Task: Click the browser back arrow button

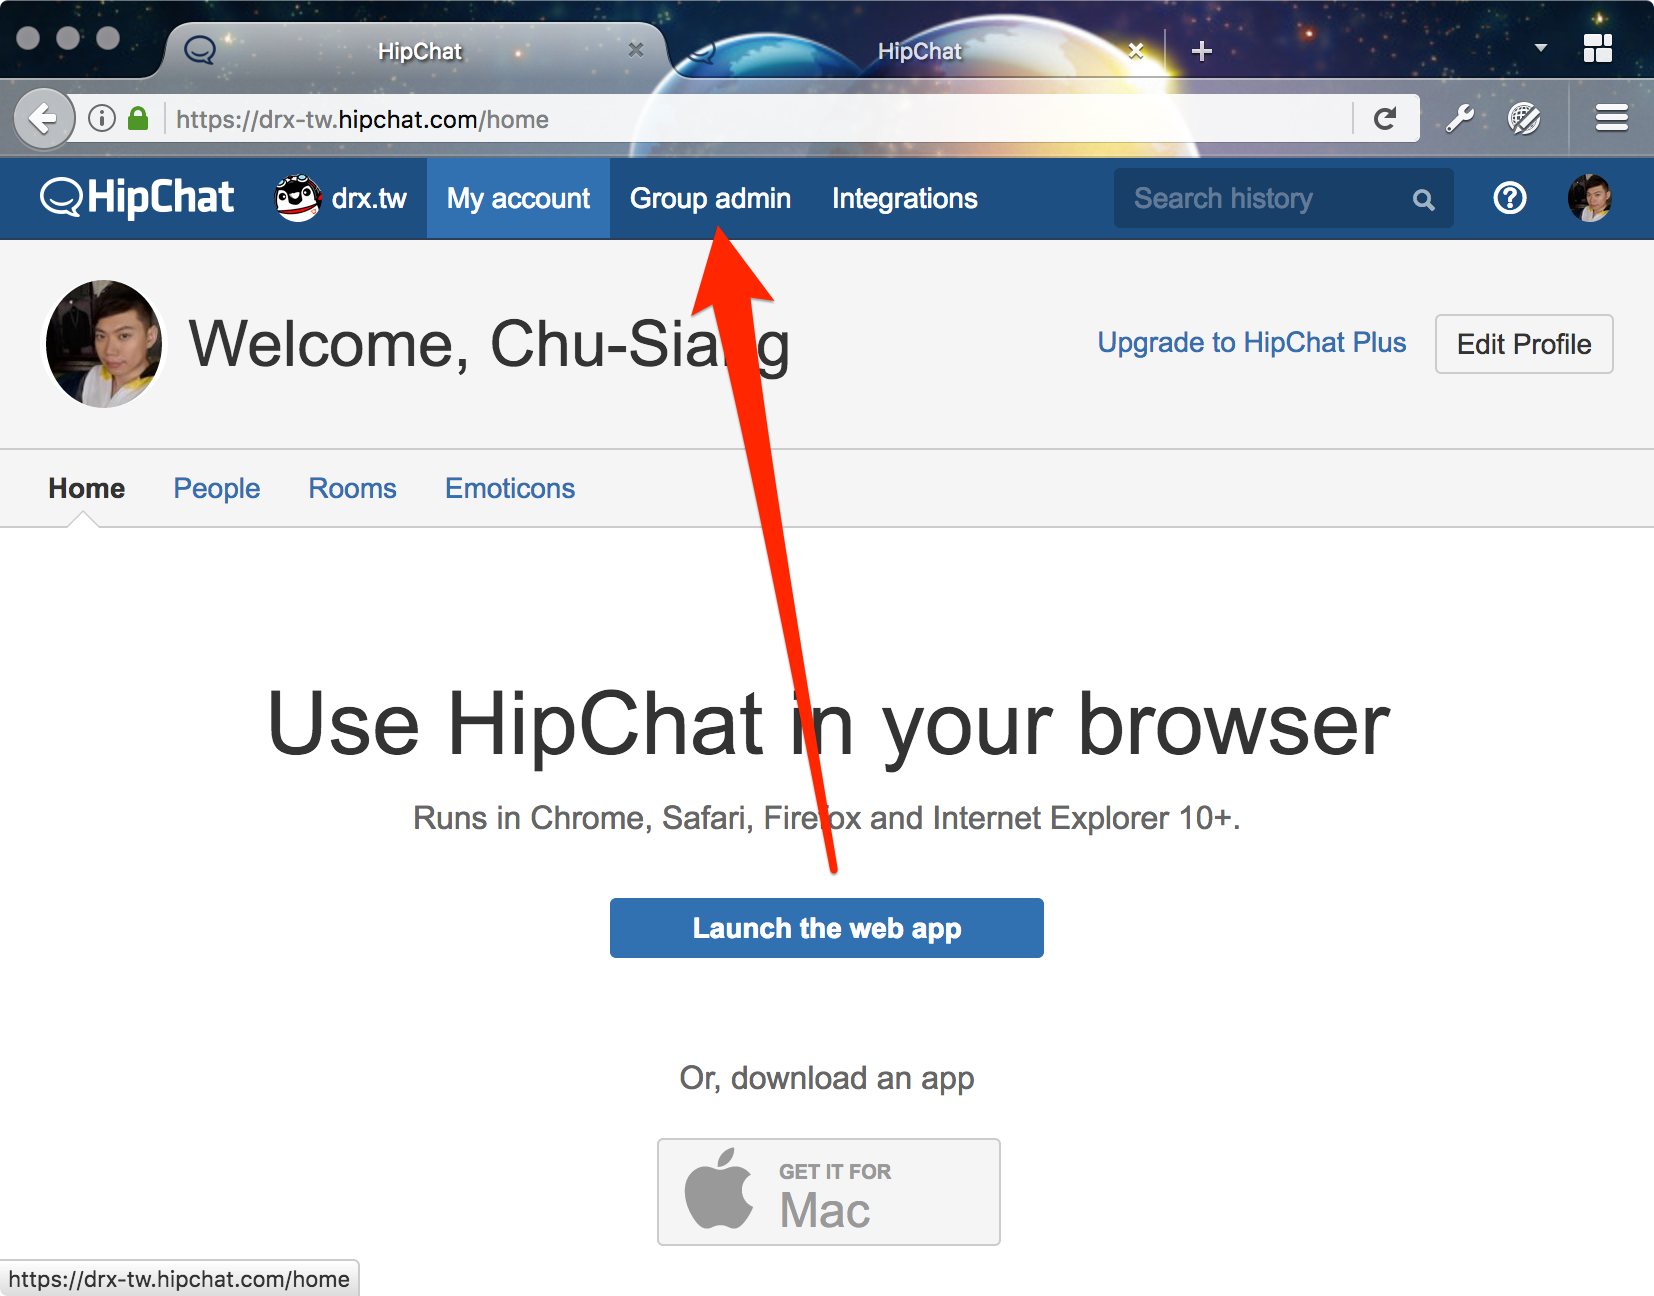Action: [44, 119]
